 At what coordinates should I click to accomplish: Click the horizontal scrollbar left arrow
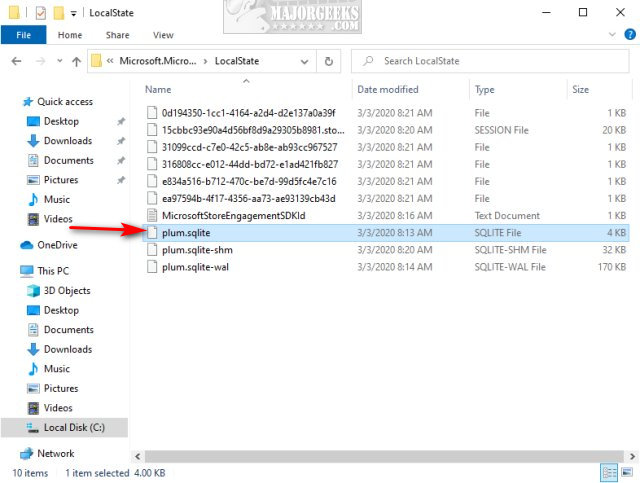point(138,456)
